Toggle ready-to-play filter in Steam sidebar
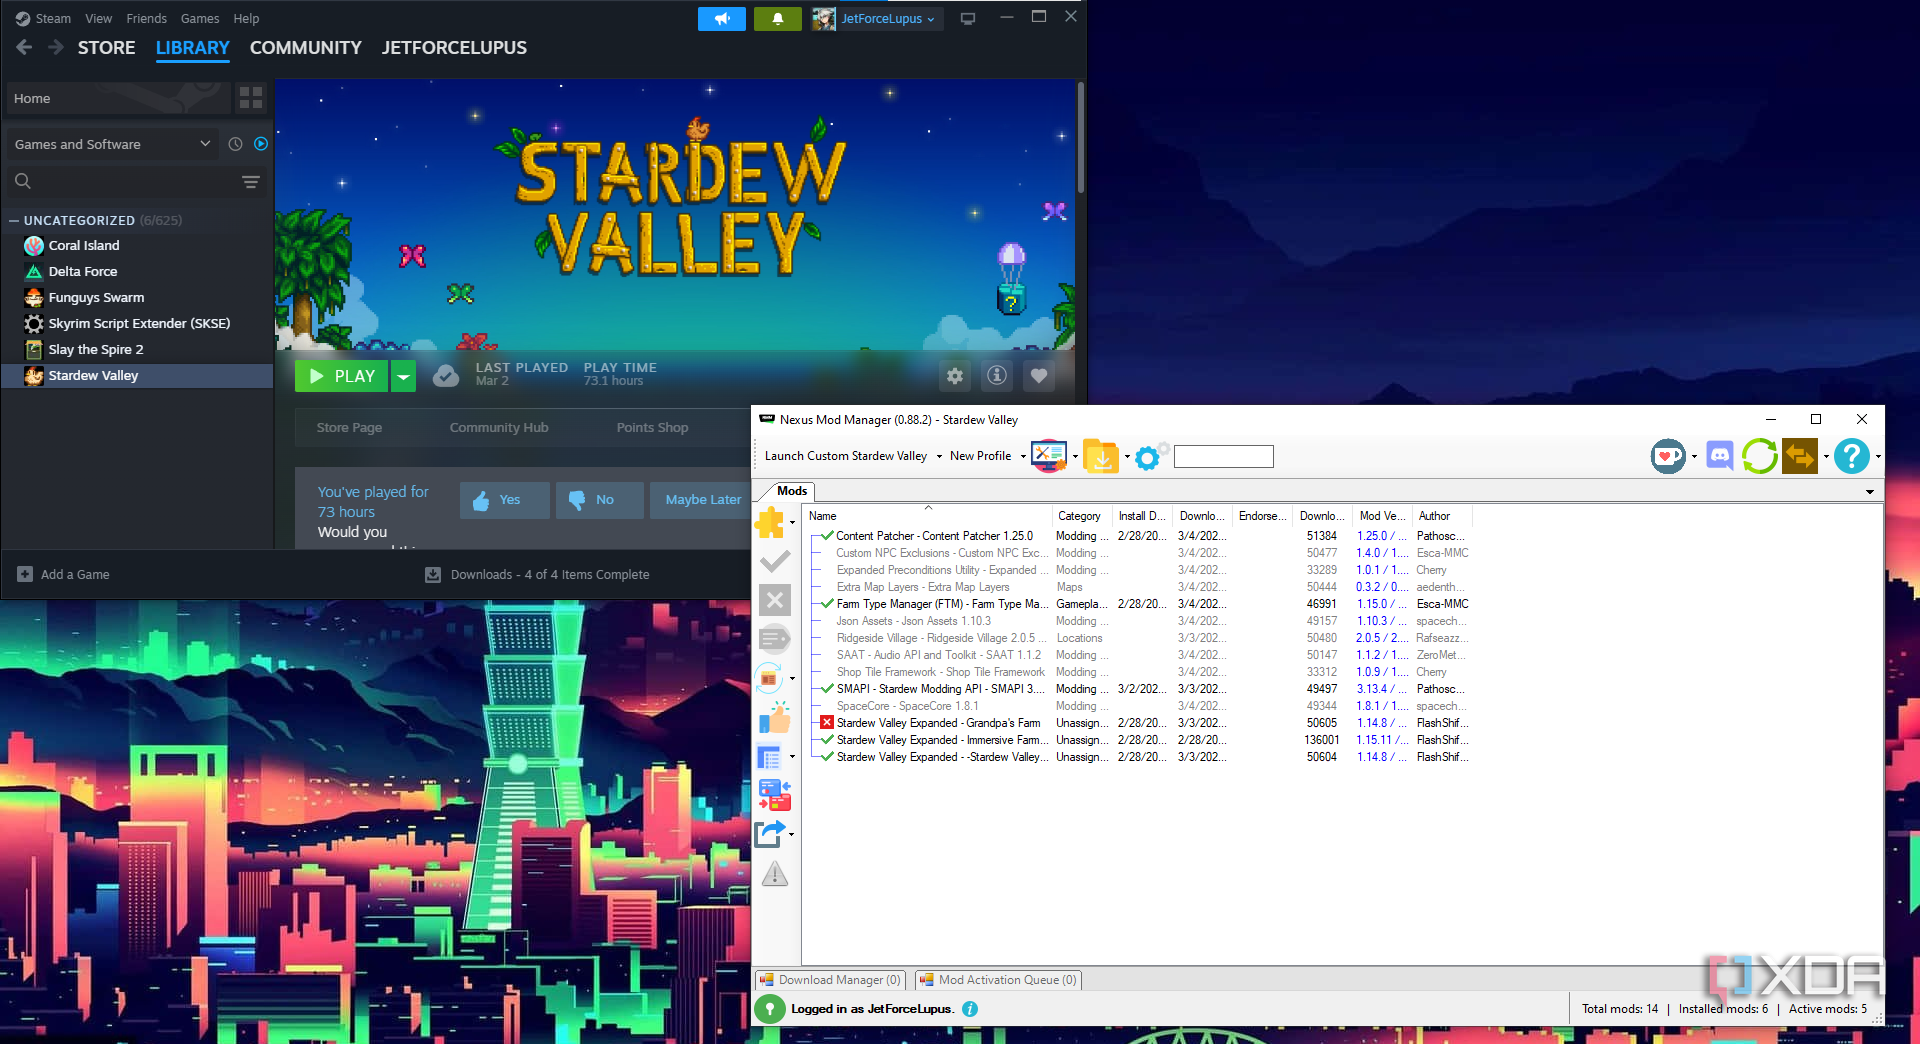This screenshot has height=1044, width=1920. tap(261, 144)
